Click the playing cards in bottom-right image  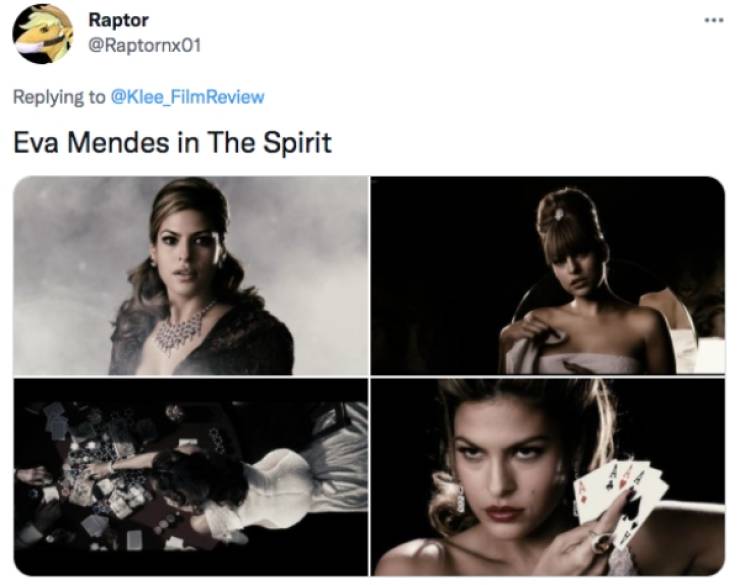[x=620, y=500]
